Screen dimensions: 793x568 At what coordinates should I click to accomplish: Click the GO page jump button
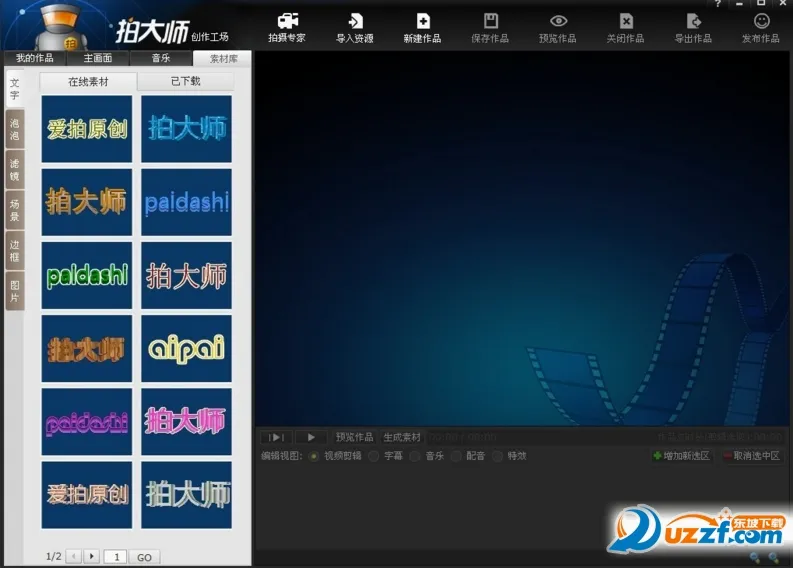click(x=144, y=557)
